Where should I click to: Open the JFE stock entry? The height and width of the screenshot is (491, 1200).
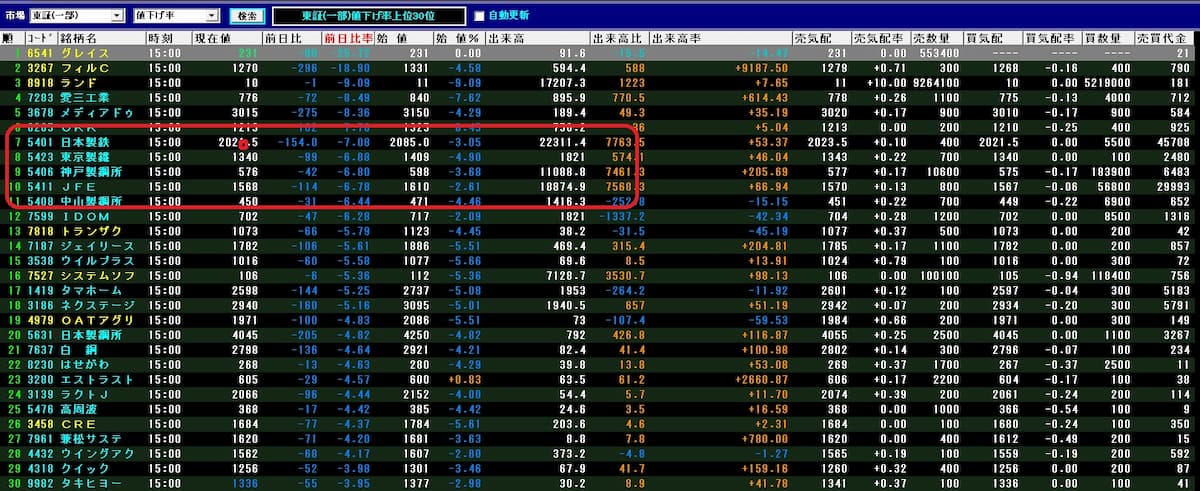tap(78, 186)
